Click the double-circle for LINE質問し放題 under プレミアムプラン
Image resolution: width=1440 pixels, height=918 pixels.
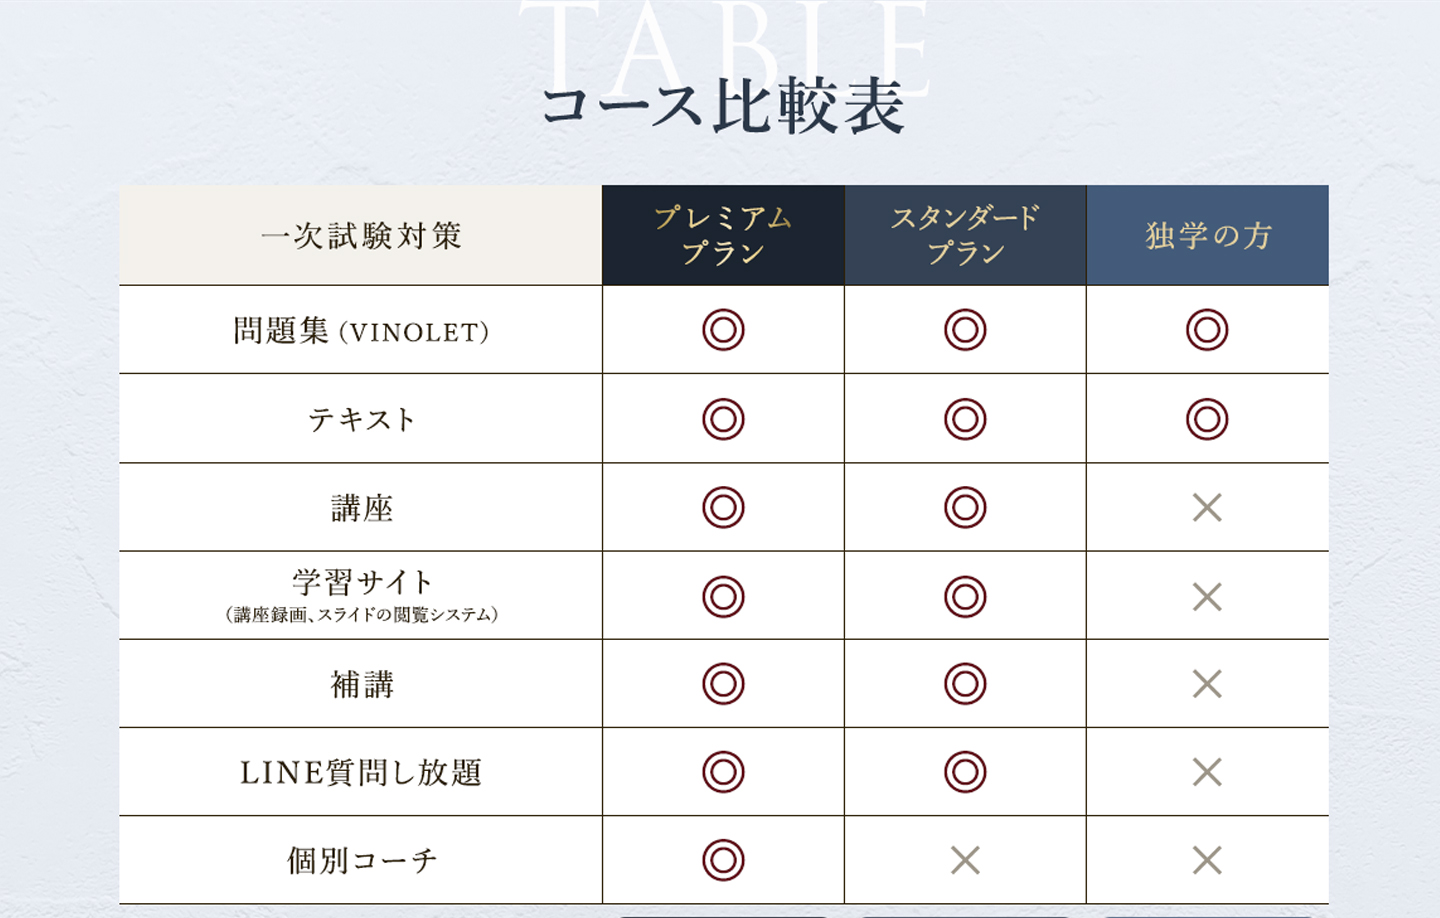pos(723,772)
